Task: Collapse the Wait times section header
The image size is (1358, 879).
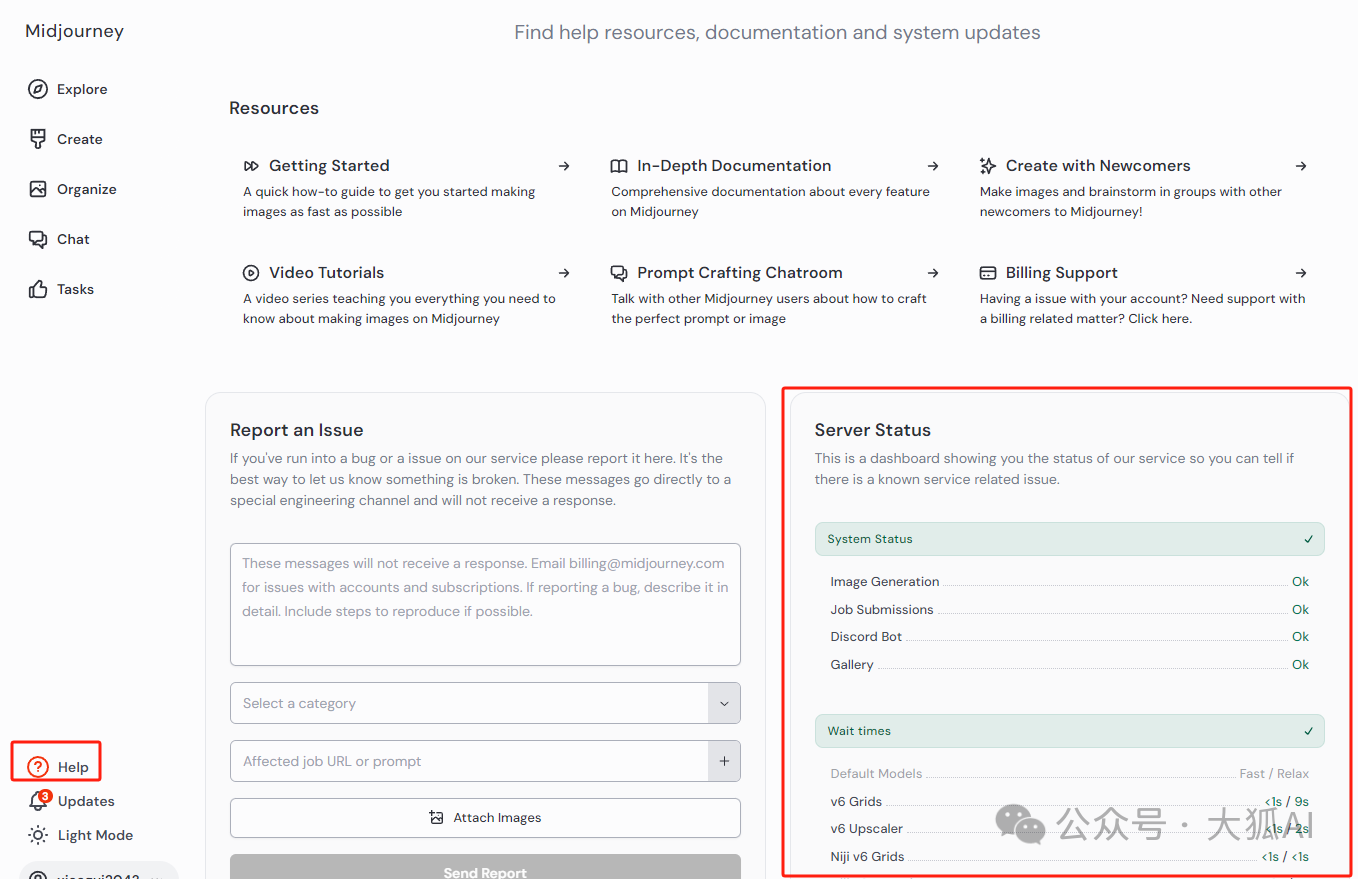Action: click(1069, 731)
